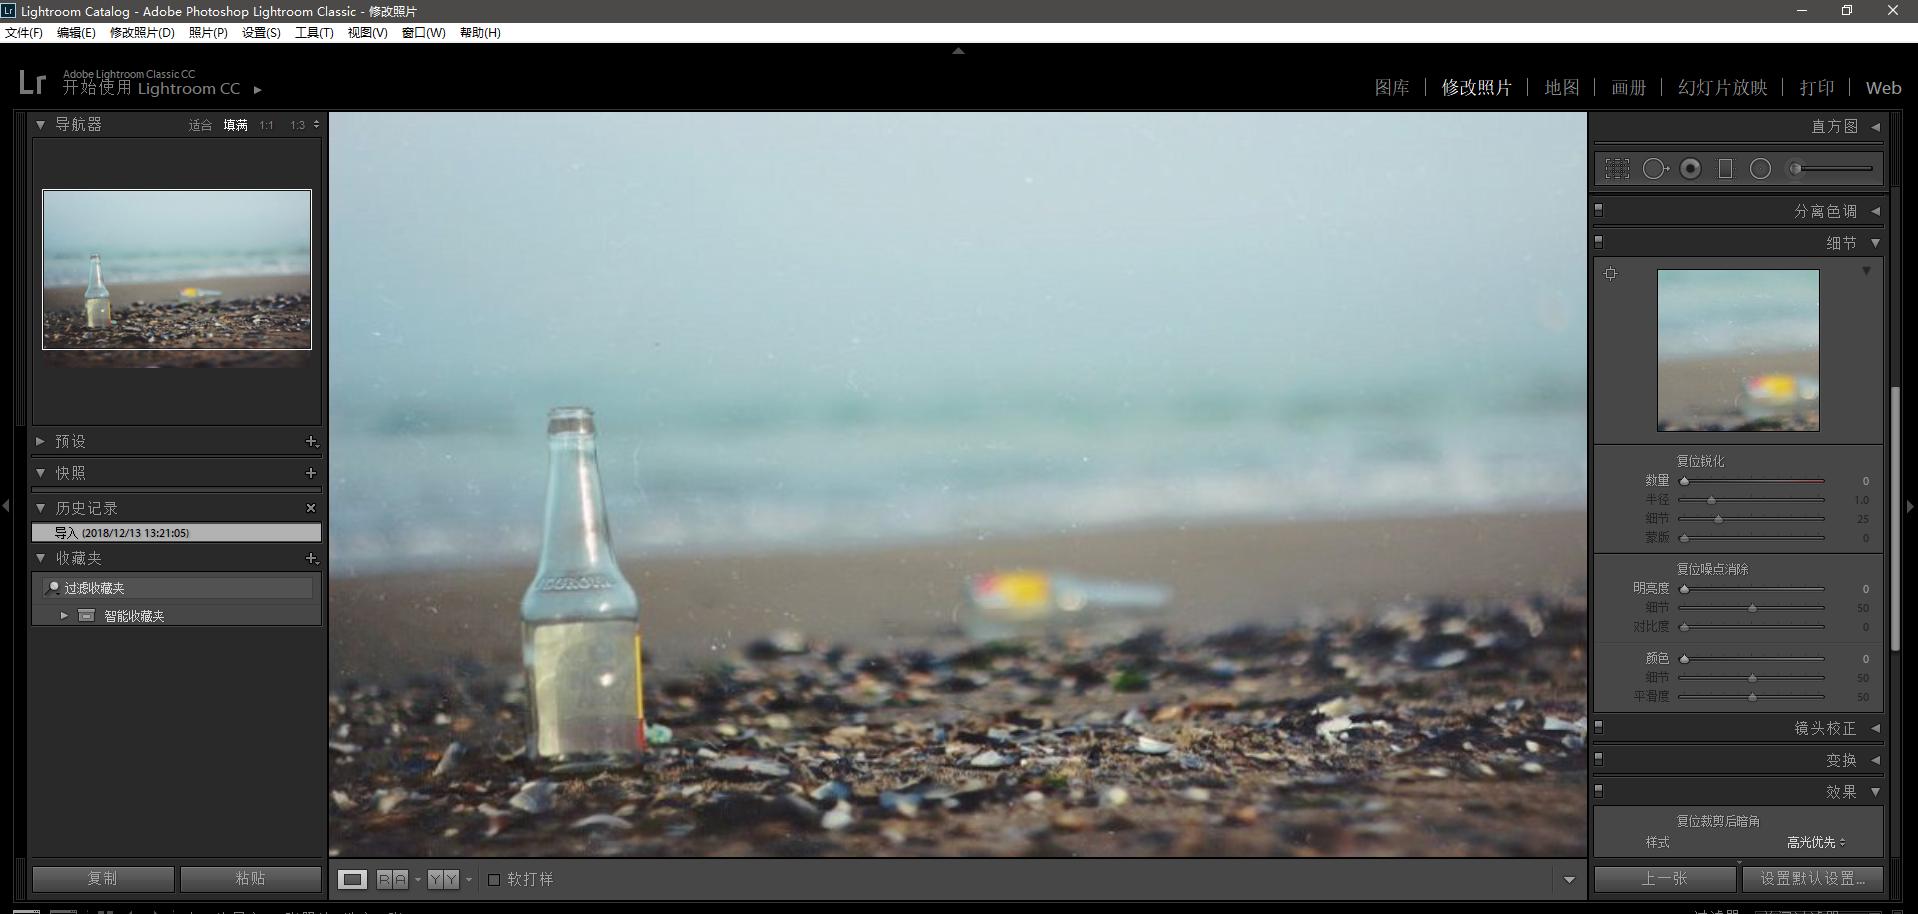Open the toolbar content dropdown arrow

(x=1569, y=880)
